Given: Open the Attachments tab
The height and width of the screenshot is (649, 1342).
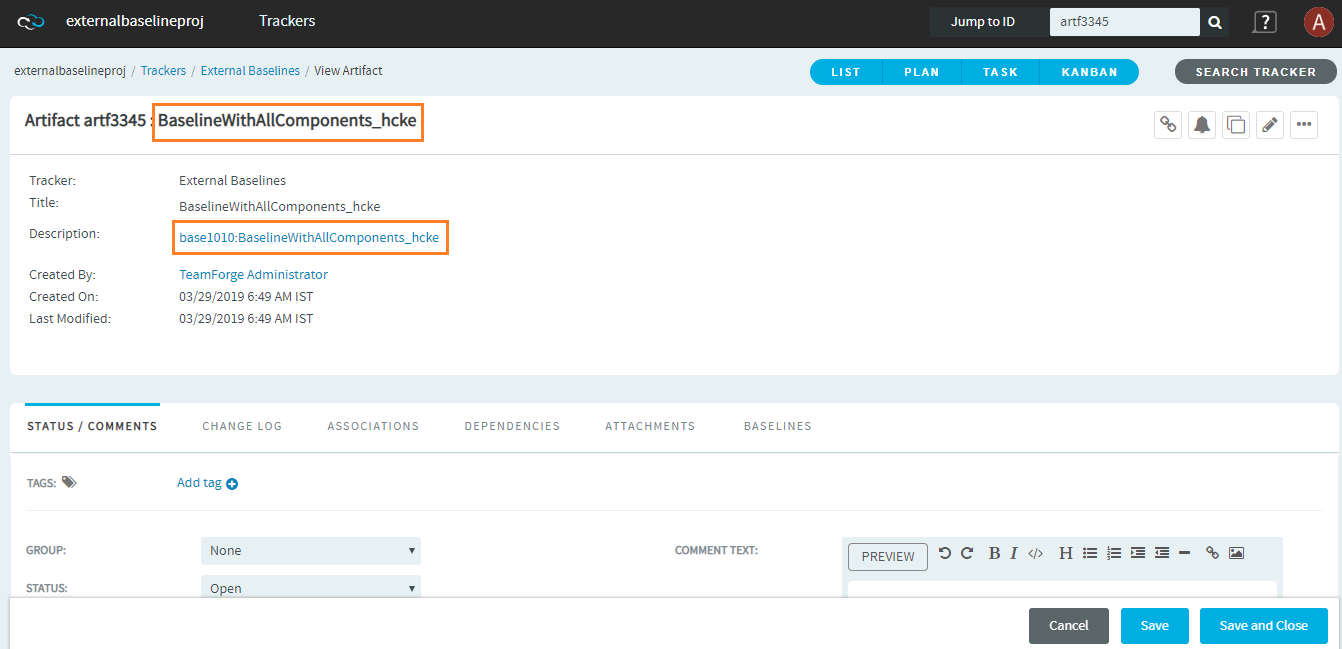Looking at the screenshot, I should 650,426.
